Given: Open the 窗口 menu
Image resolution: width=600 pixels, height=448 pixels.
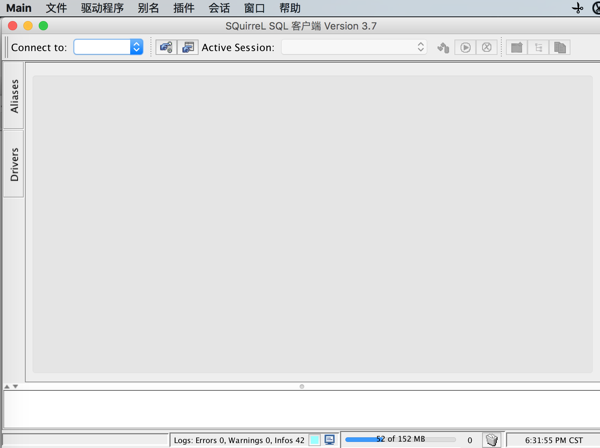Looking at the screenshot, I should click(254, 8).
